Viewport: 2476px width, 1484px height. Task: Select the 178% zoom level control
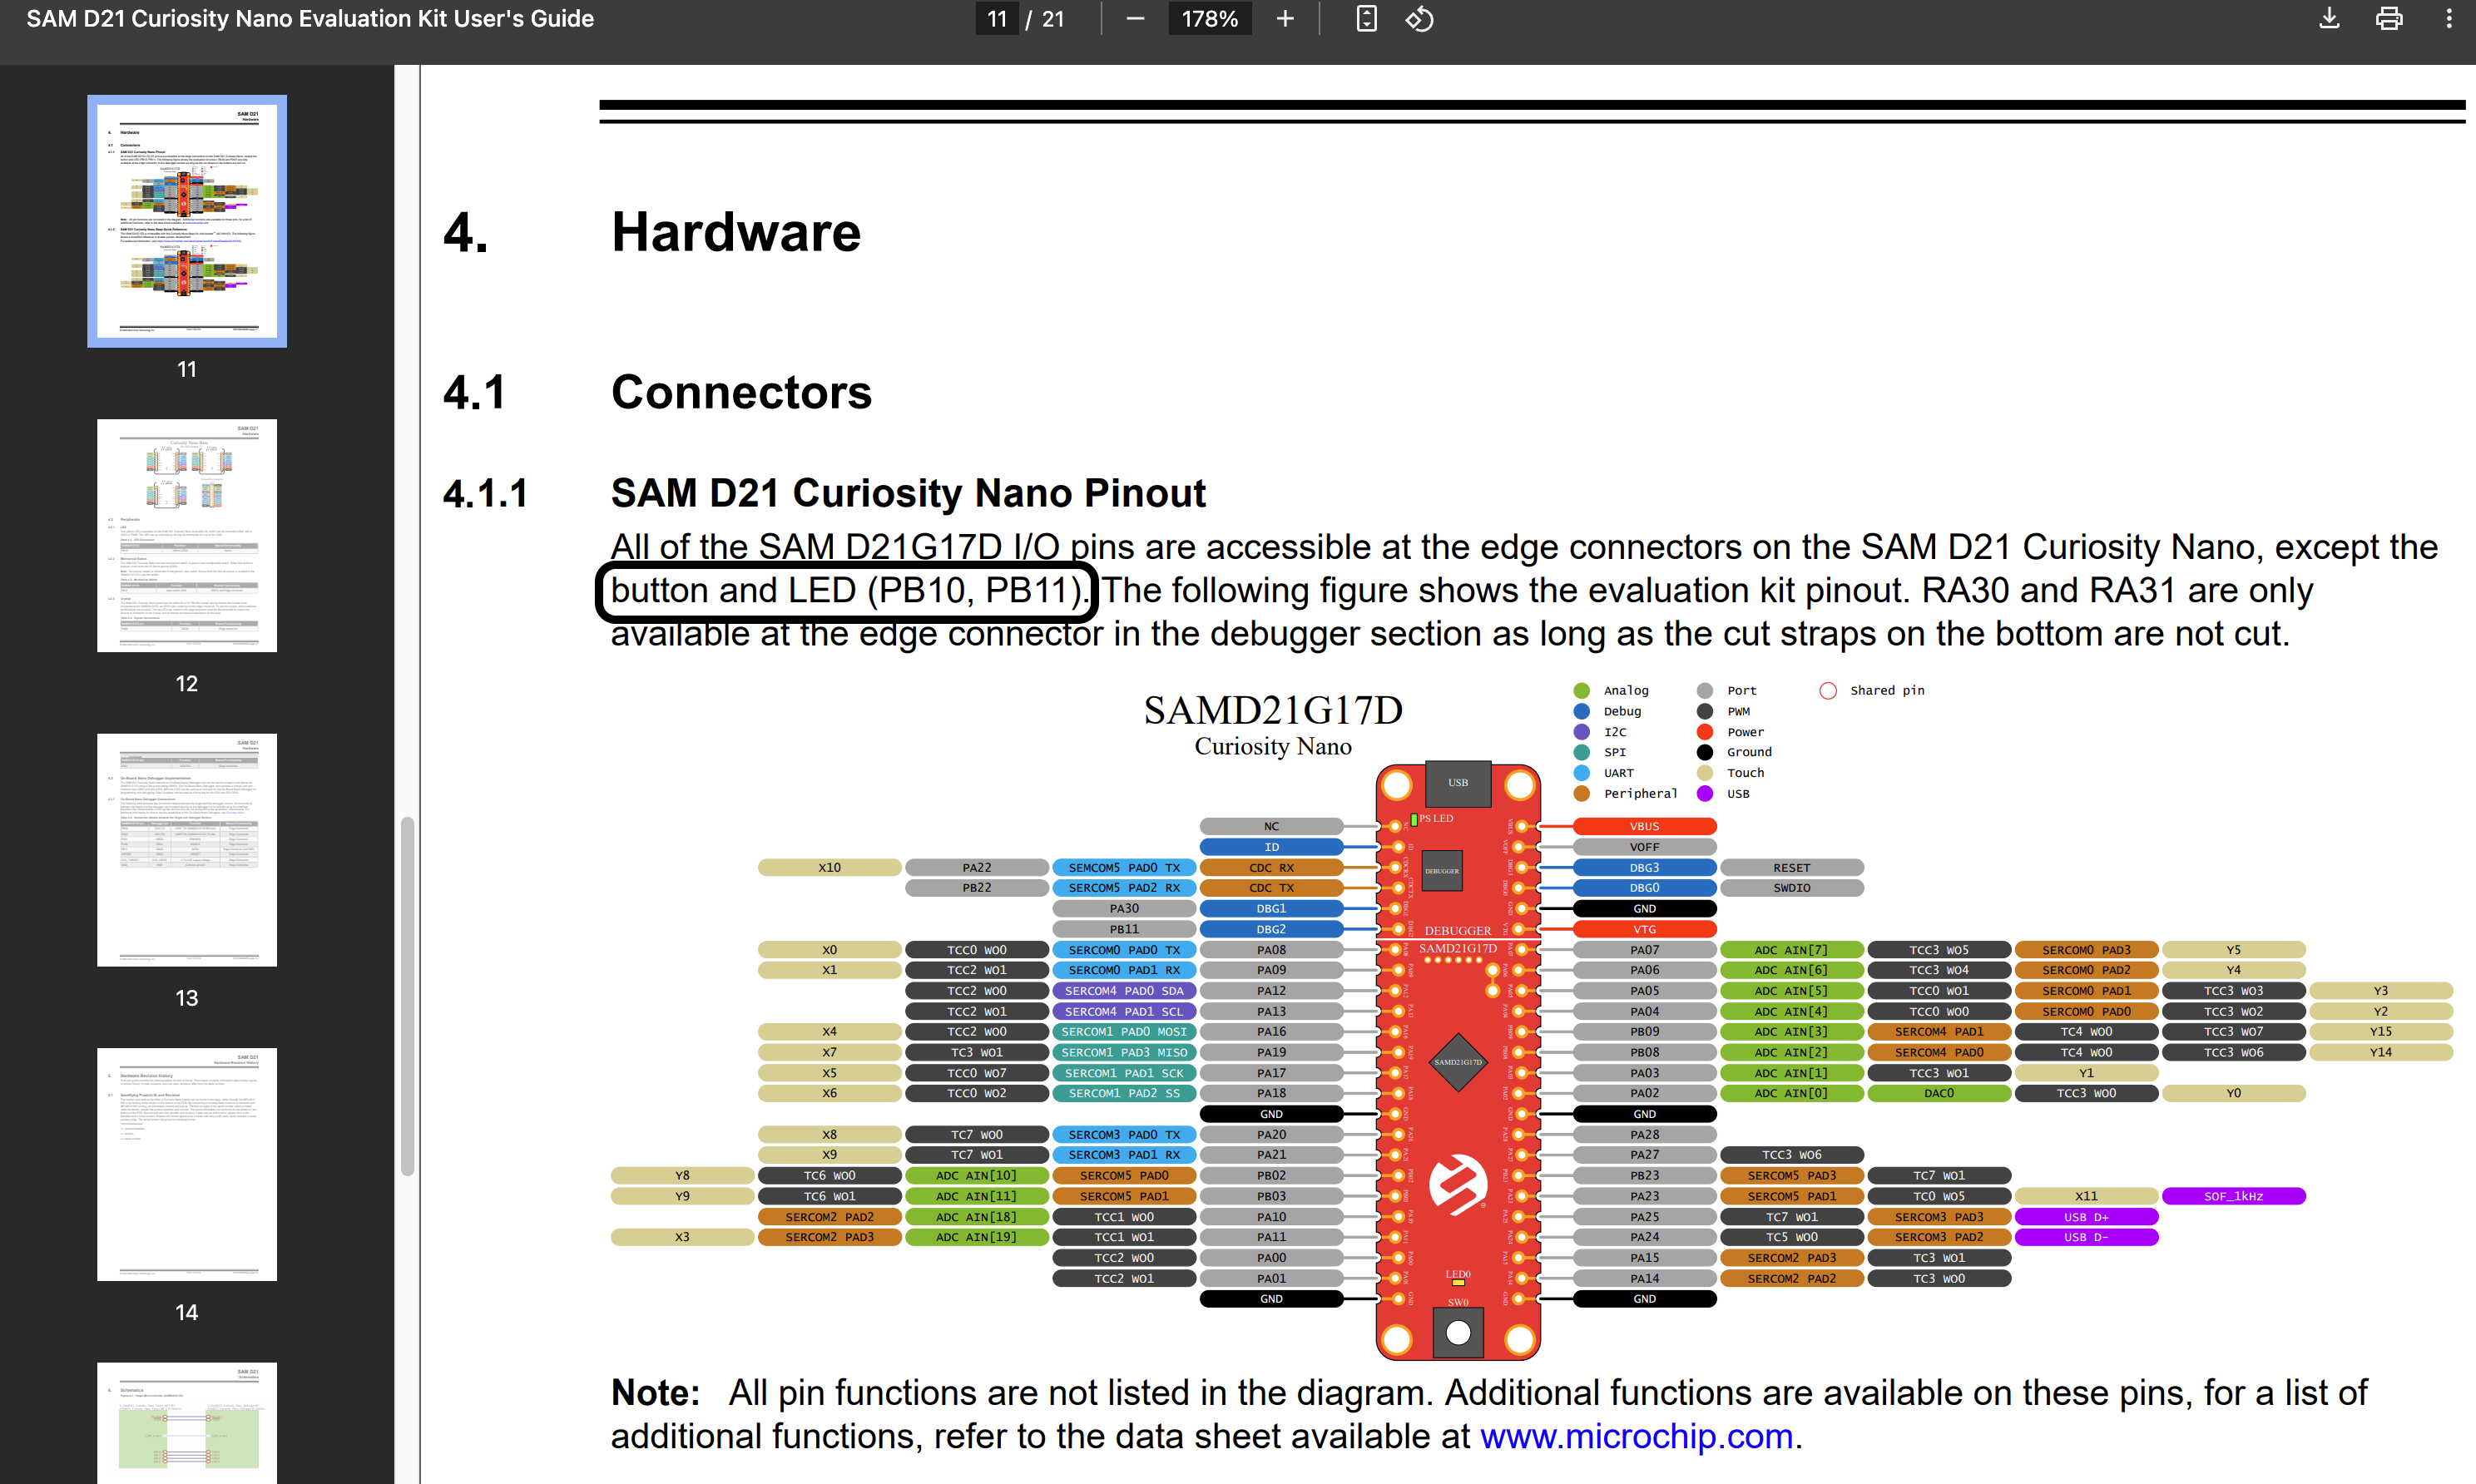click(1210, 18)
